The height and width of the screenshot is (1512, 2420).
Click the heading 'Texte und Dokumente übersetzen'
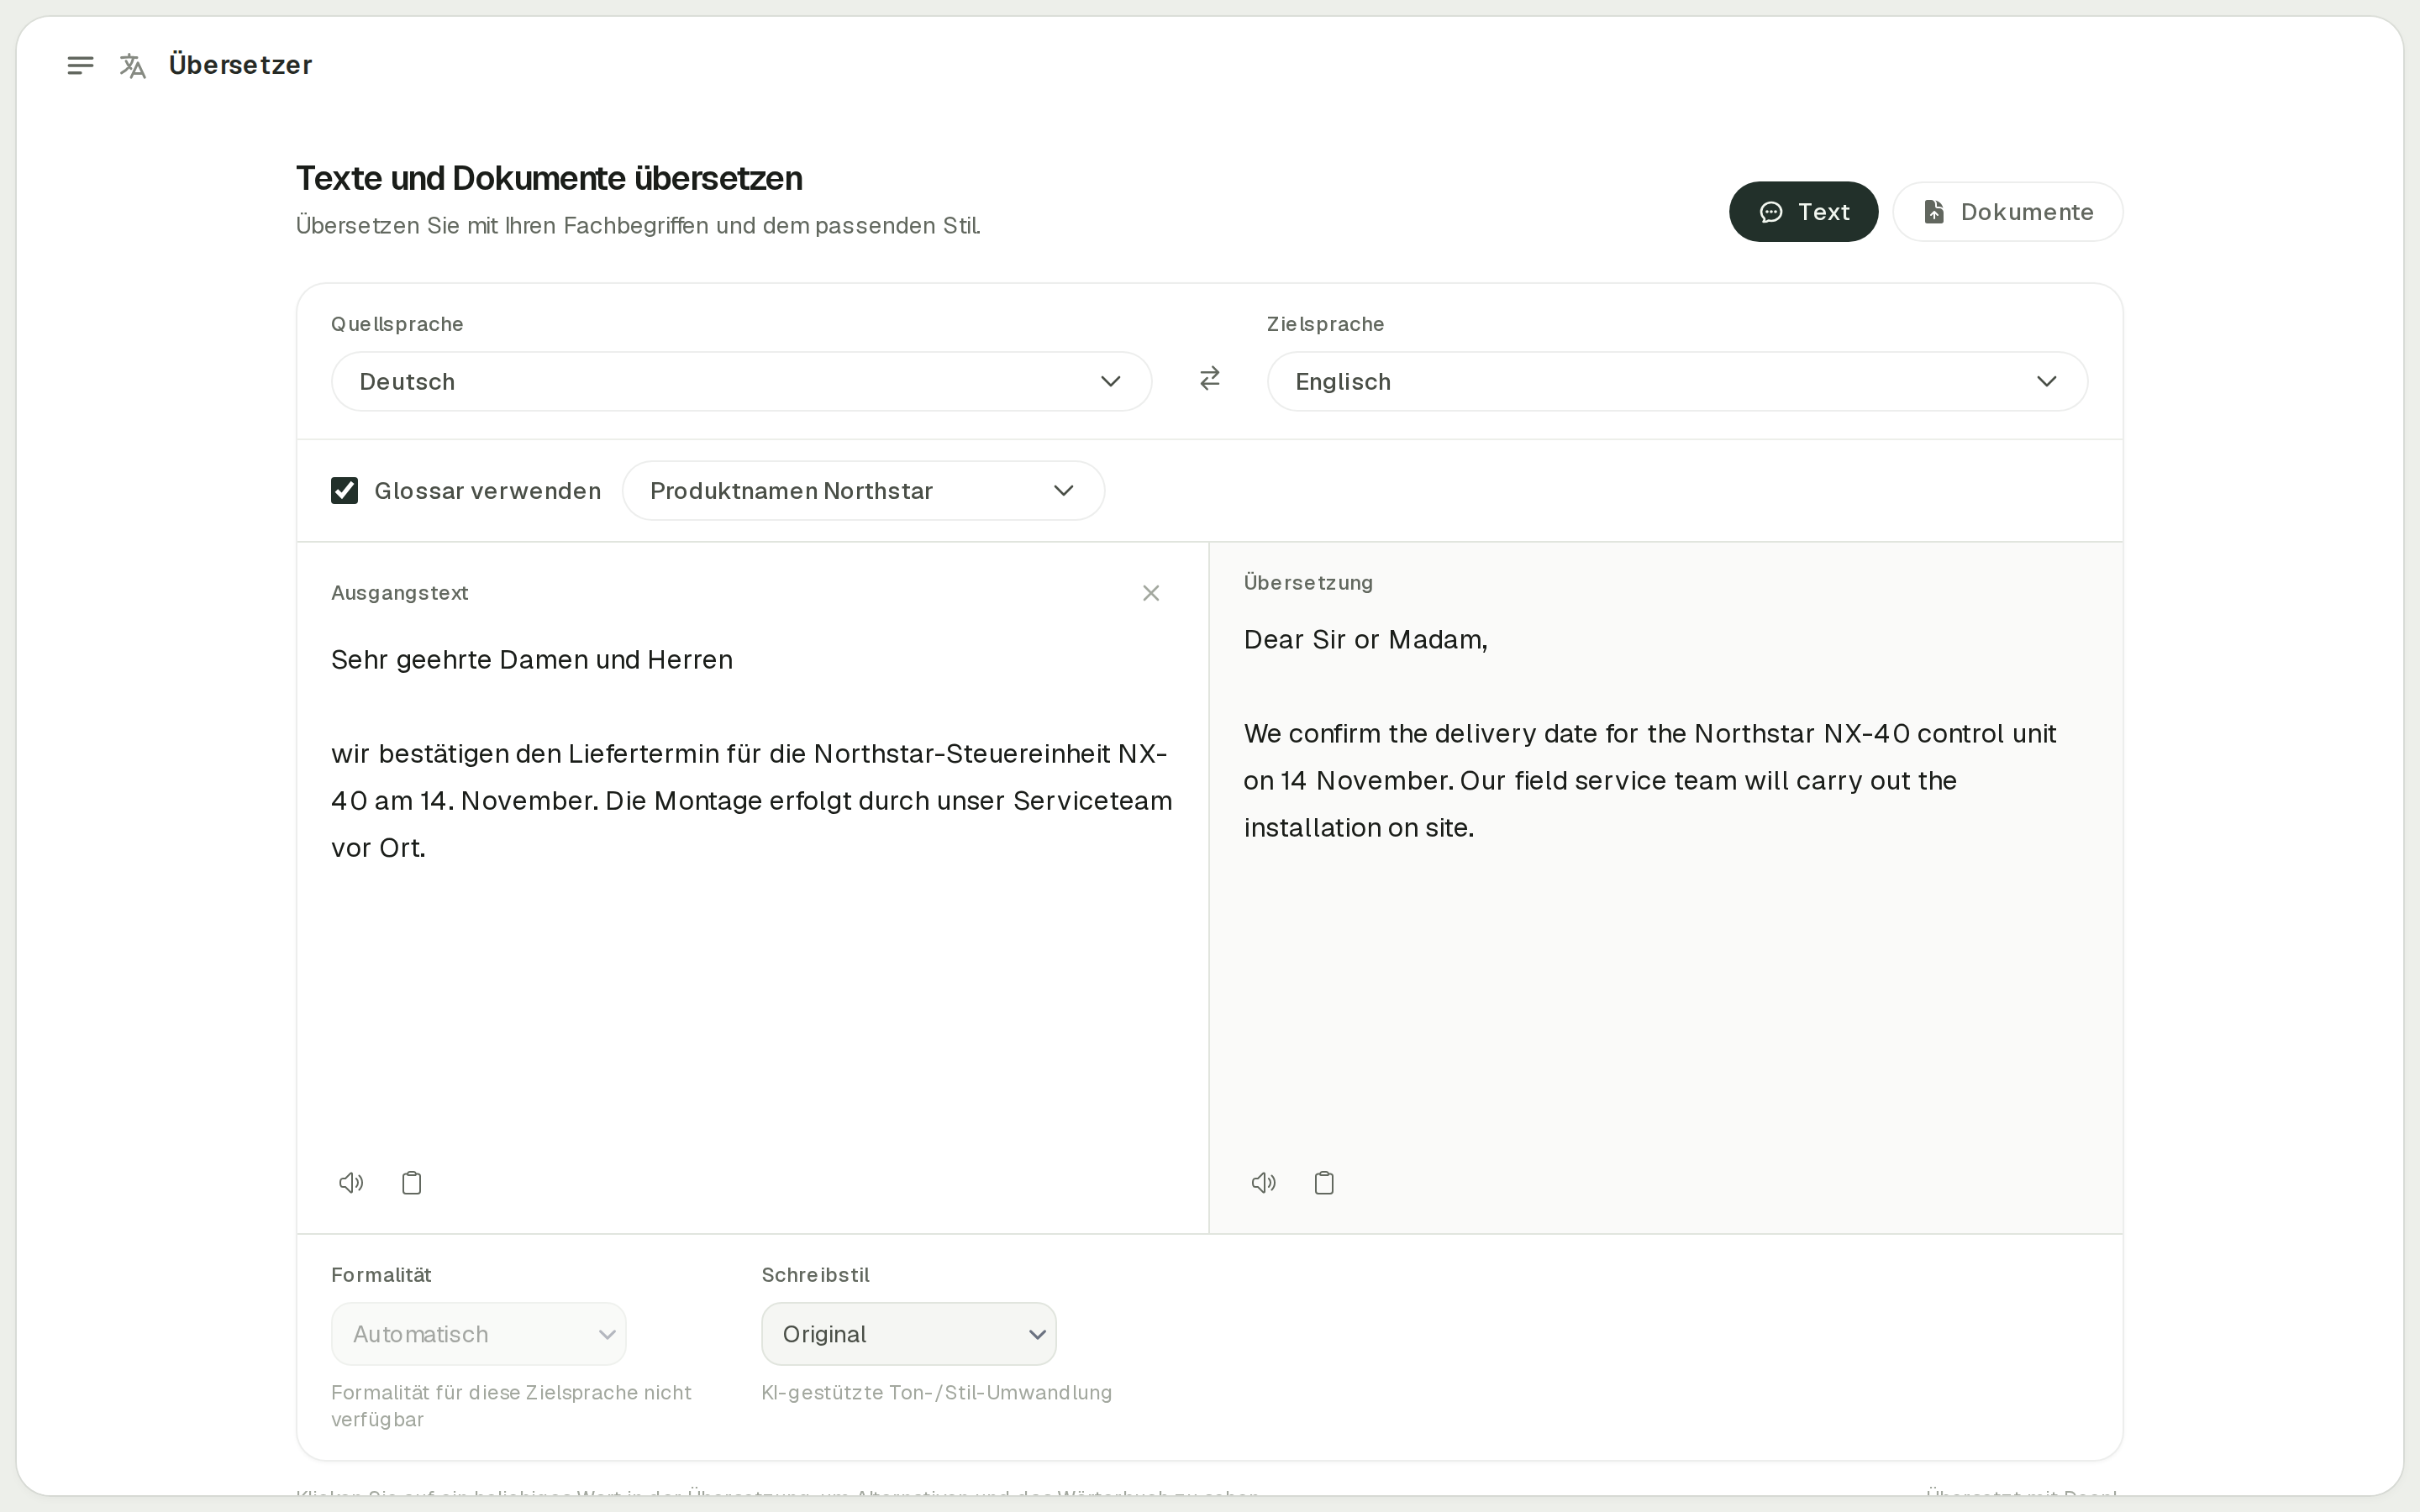[x=549, y=178]
